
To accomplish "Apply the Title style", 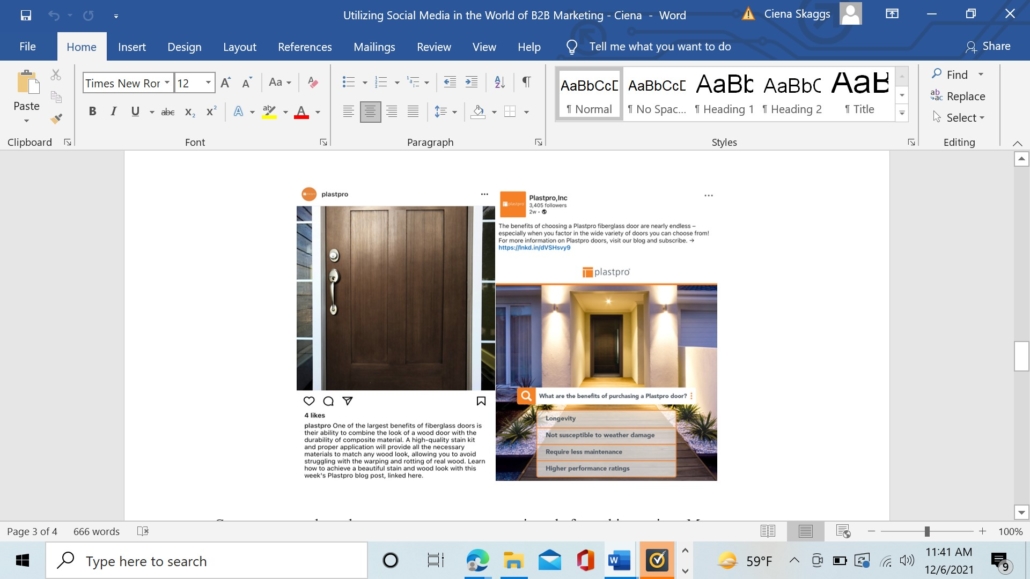I will click(x=861, y=94).
